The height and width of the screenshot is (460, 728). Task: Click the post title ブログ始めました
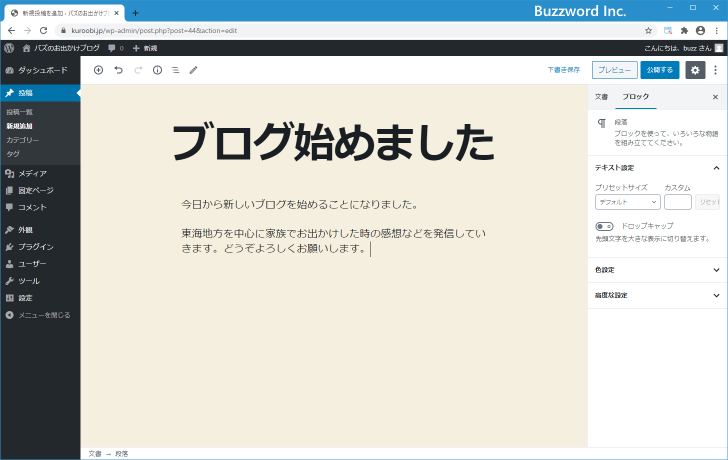point(333,142)
